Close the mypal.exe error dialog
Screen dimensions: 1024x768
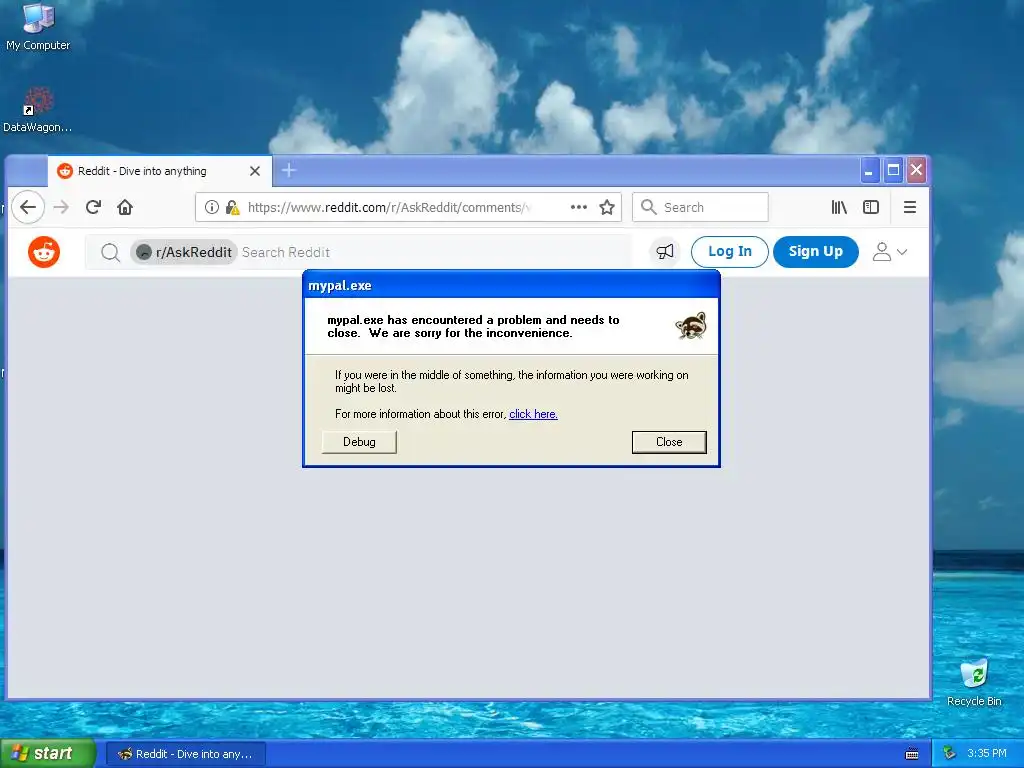tap(669, 442)
